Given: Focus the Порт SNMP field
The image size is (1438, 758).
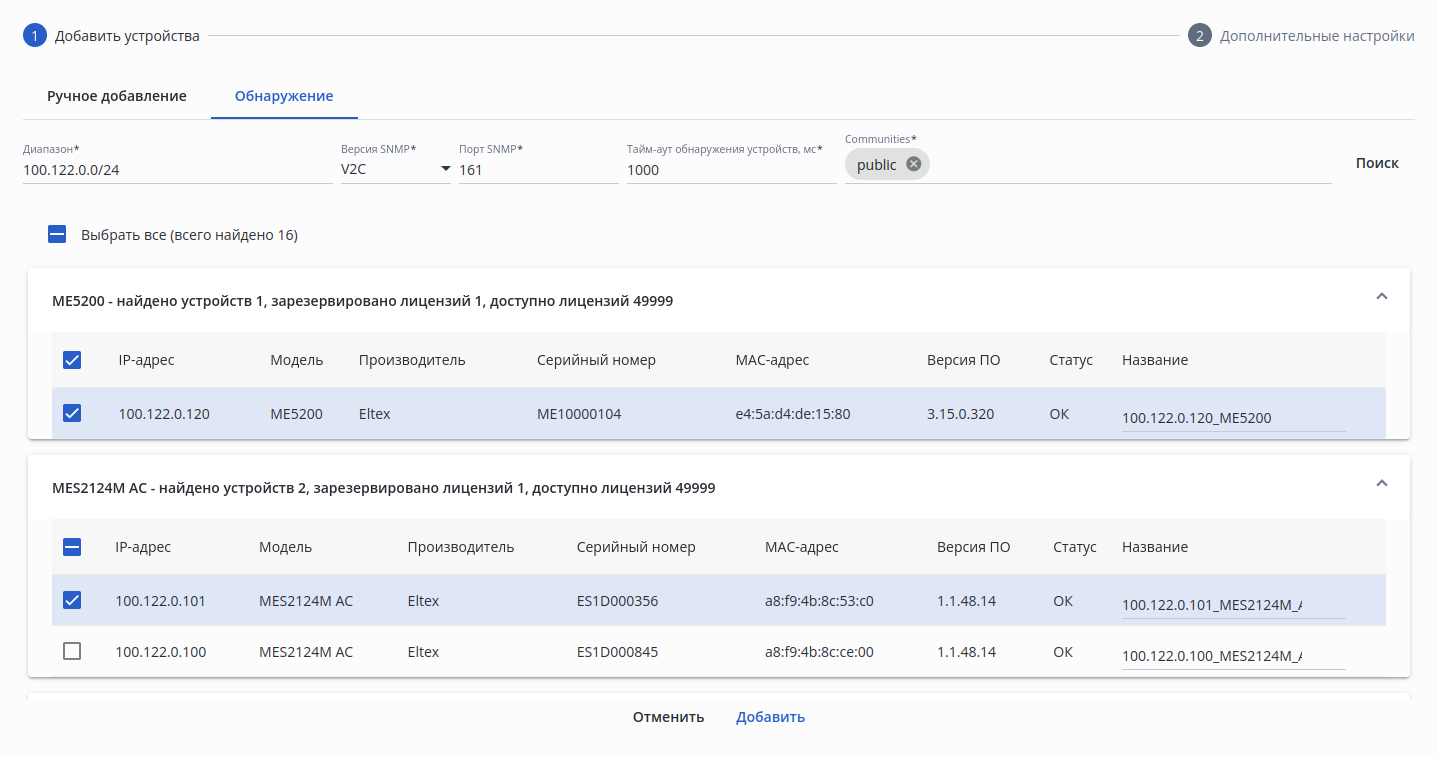Looking at the screenshot, I should coord(538,170).
